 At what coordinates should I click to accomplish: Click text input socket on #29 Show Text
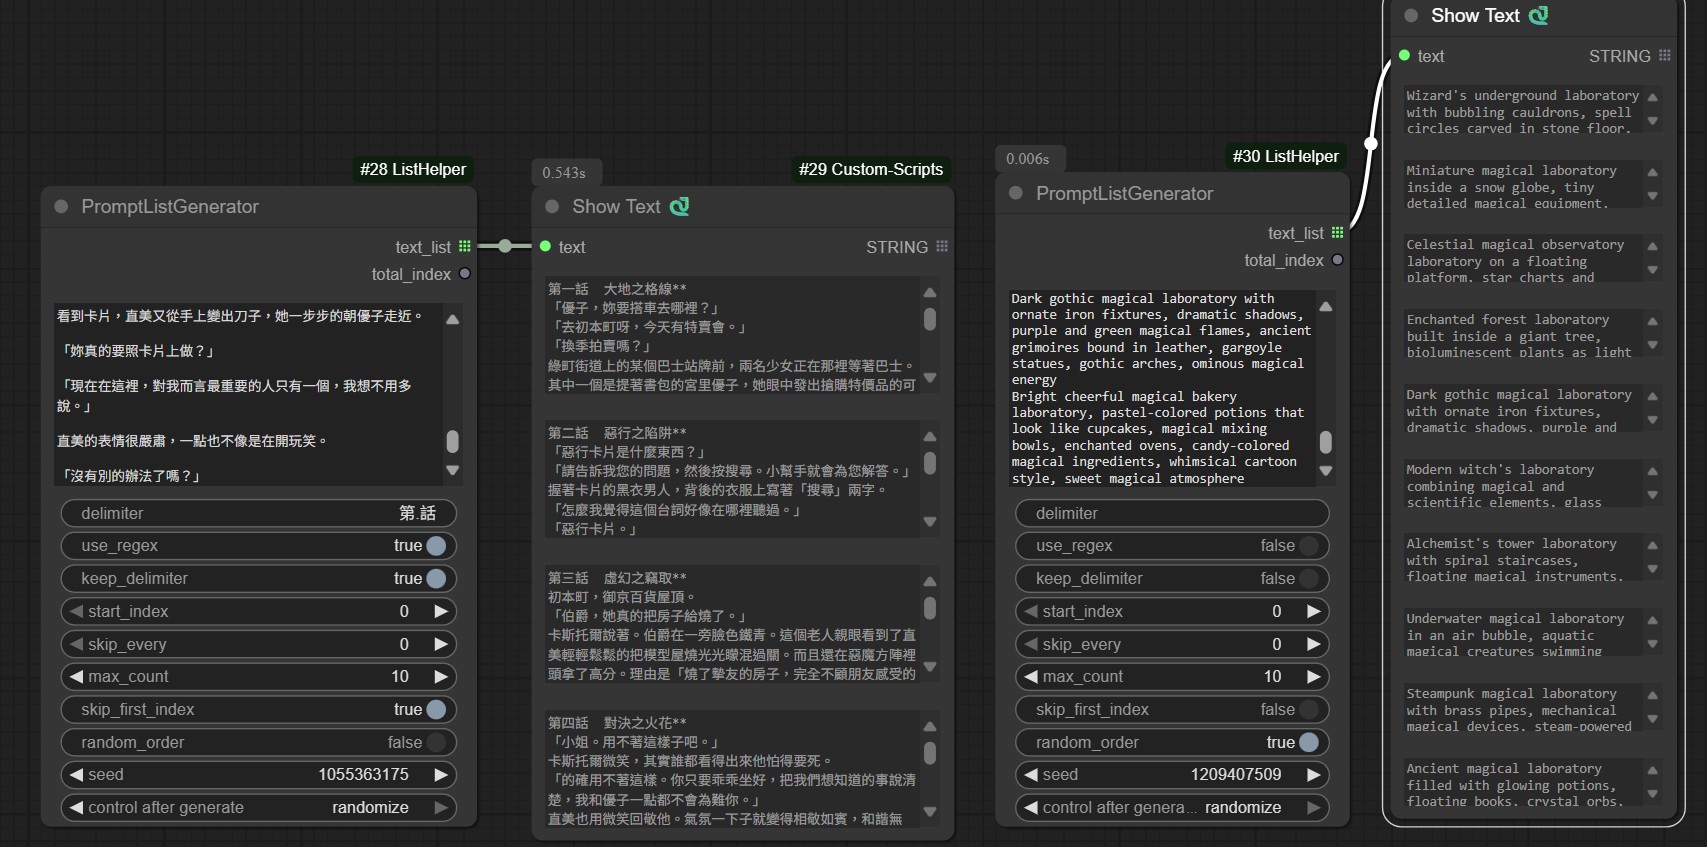coord(545,246)
